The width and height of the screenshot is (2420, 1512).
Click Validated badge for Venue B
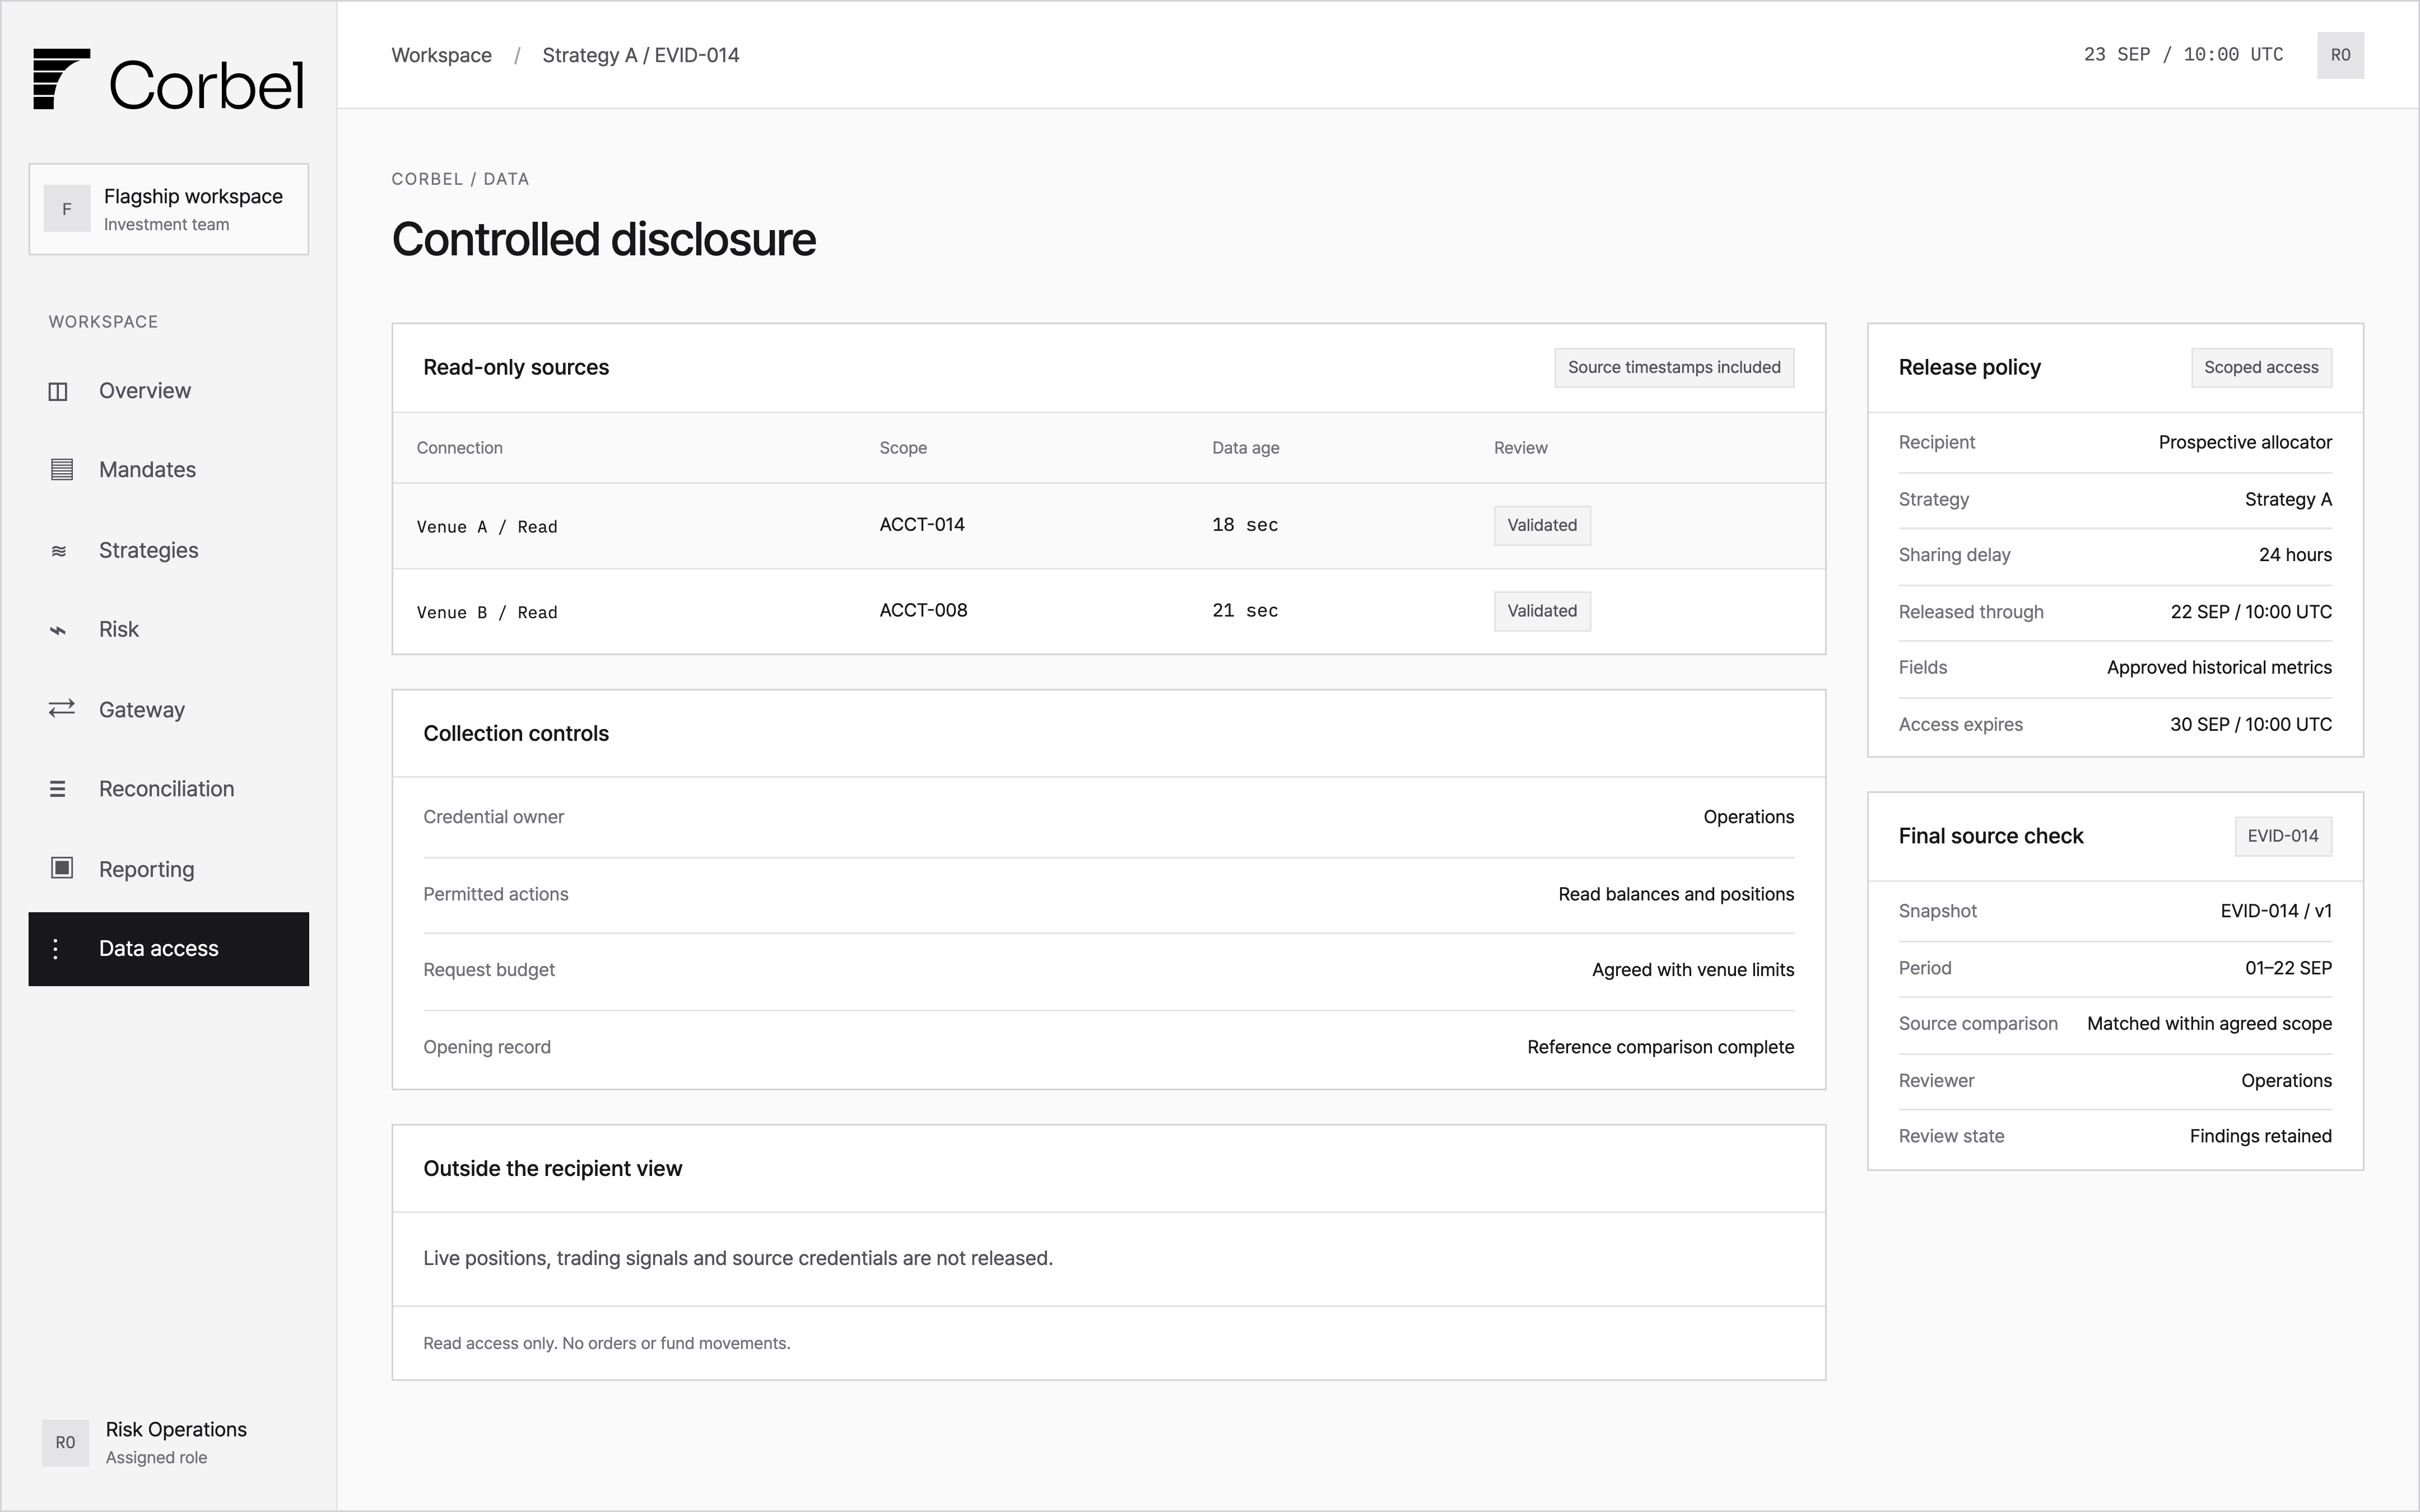point(1542,611)
